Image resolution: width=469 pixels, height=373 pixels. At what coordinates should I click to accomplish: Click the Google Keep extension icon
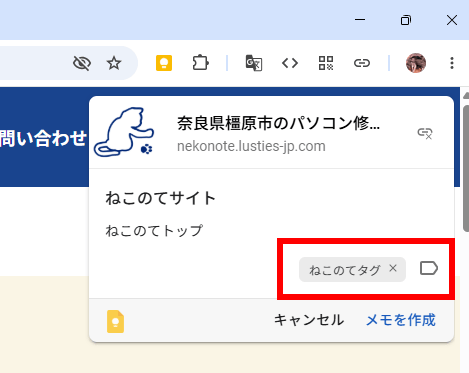(x=164, y=63)
